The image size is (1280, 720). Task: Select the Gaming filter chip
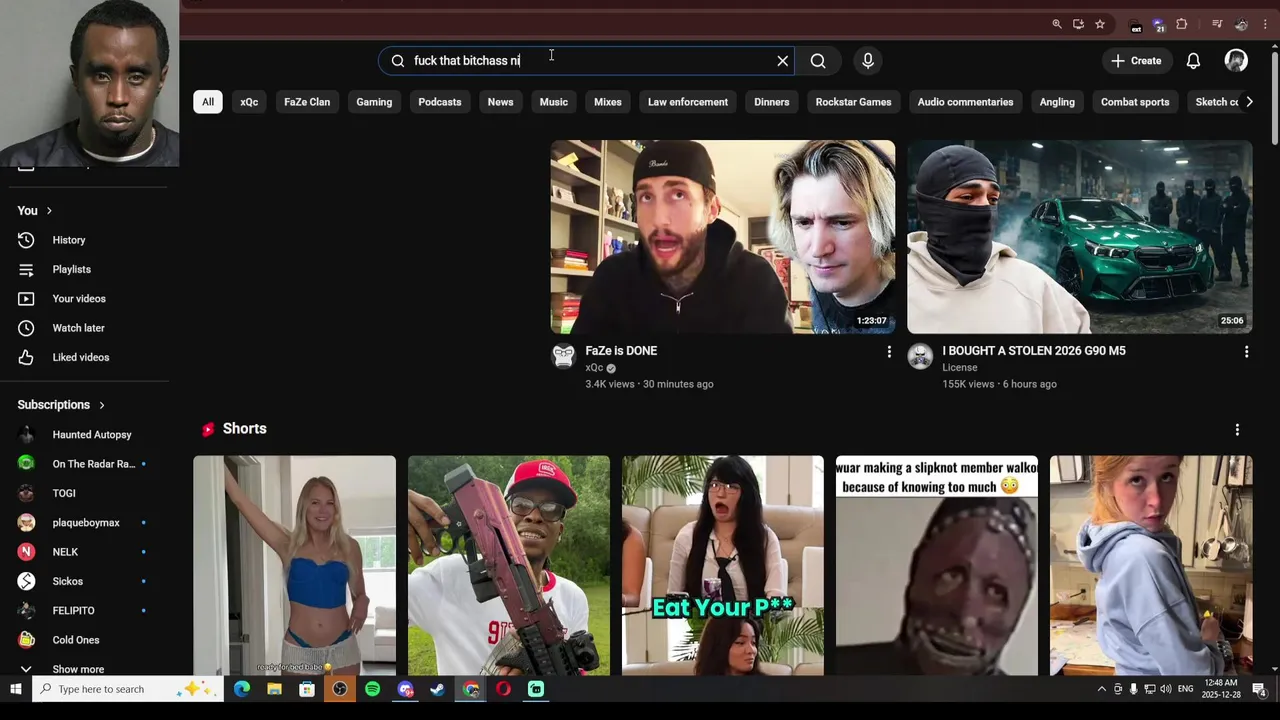pyautogui.click(x=374, y=102)
